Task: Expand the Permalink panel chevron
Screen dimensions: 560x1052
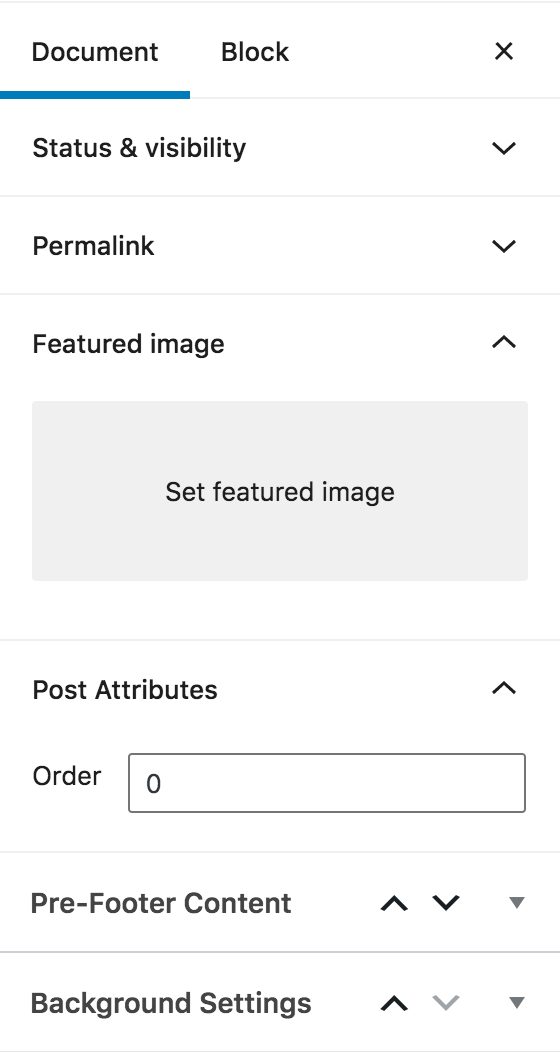Action: [x=504, y=246]
